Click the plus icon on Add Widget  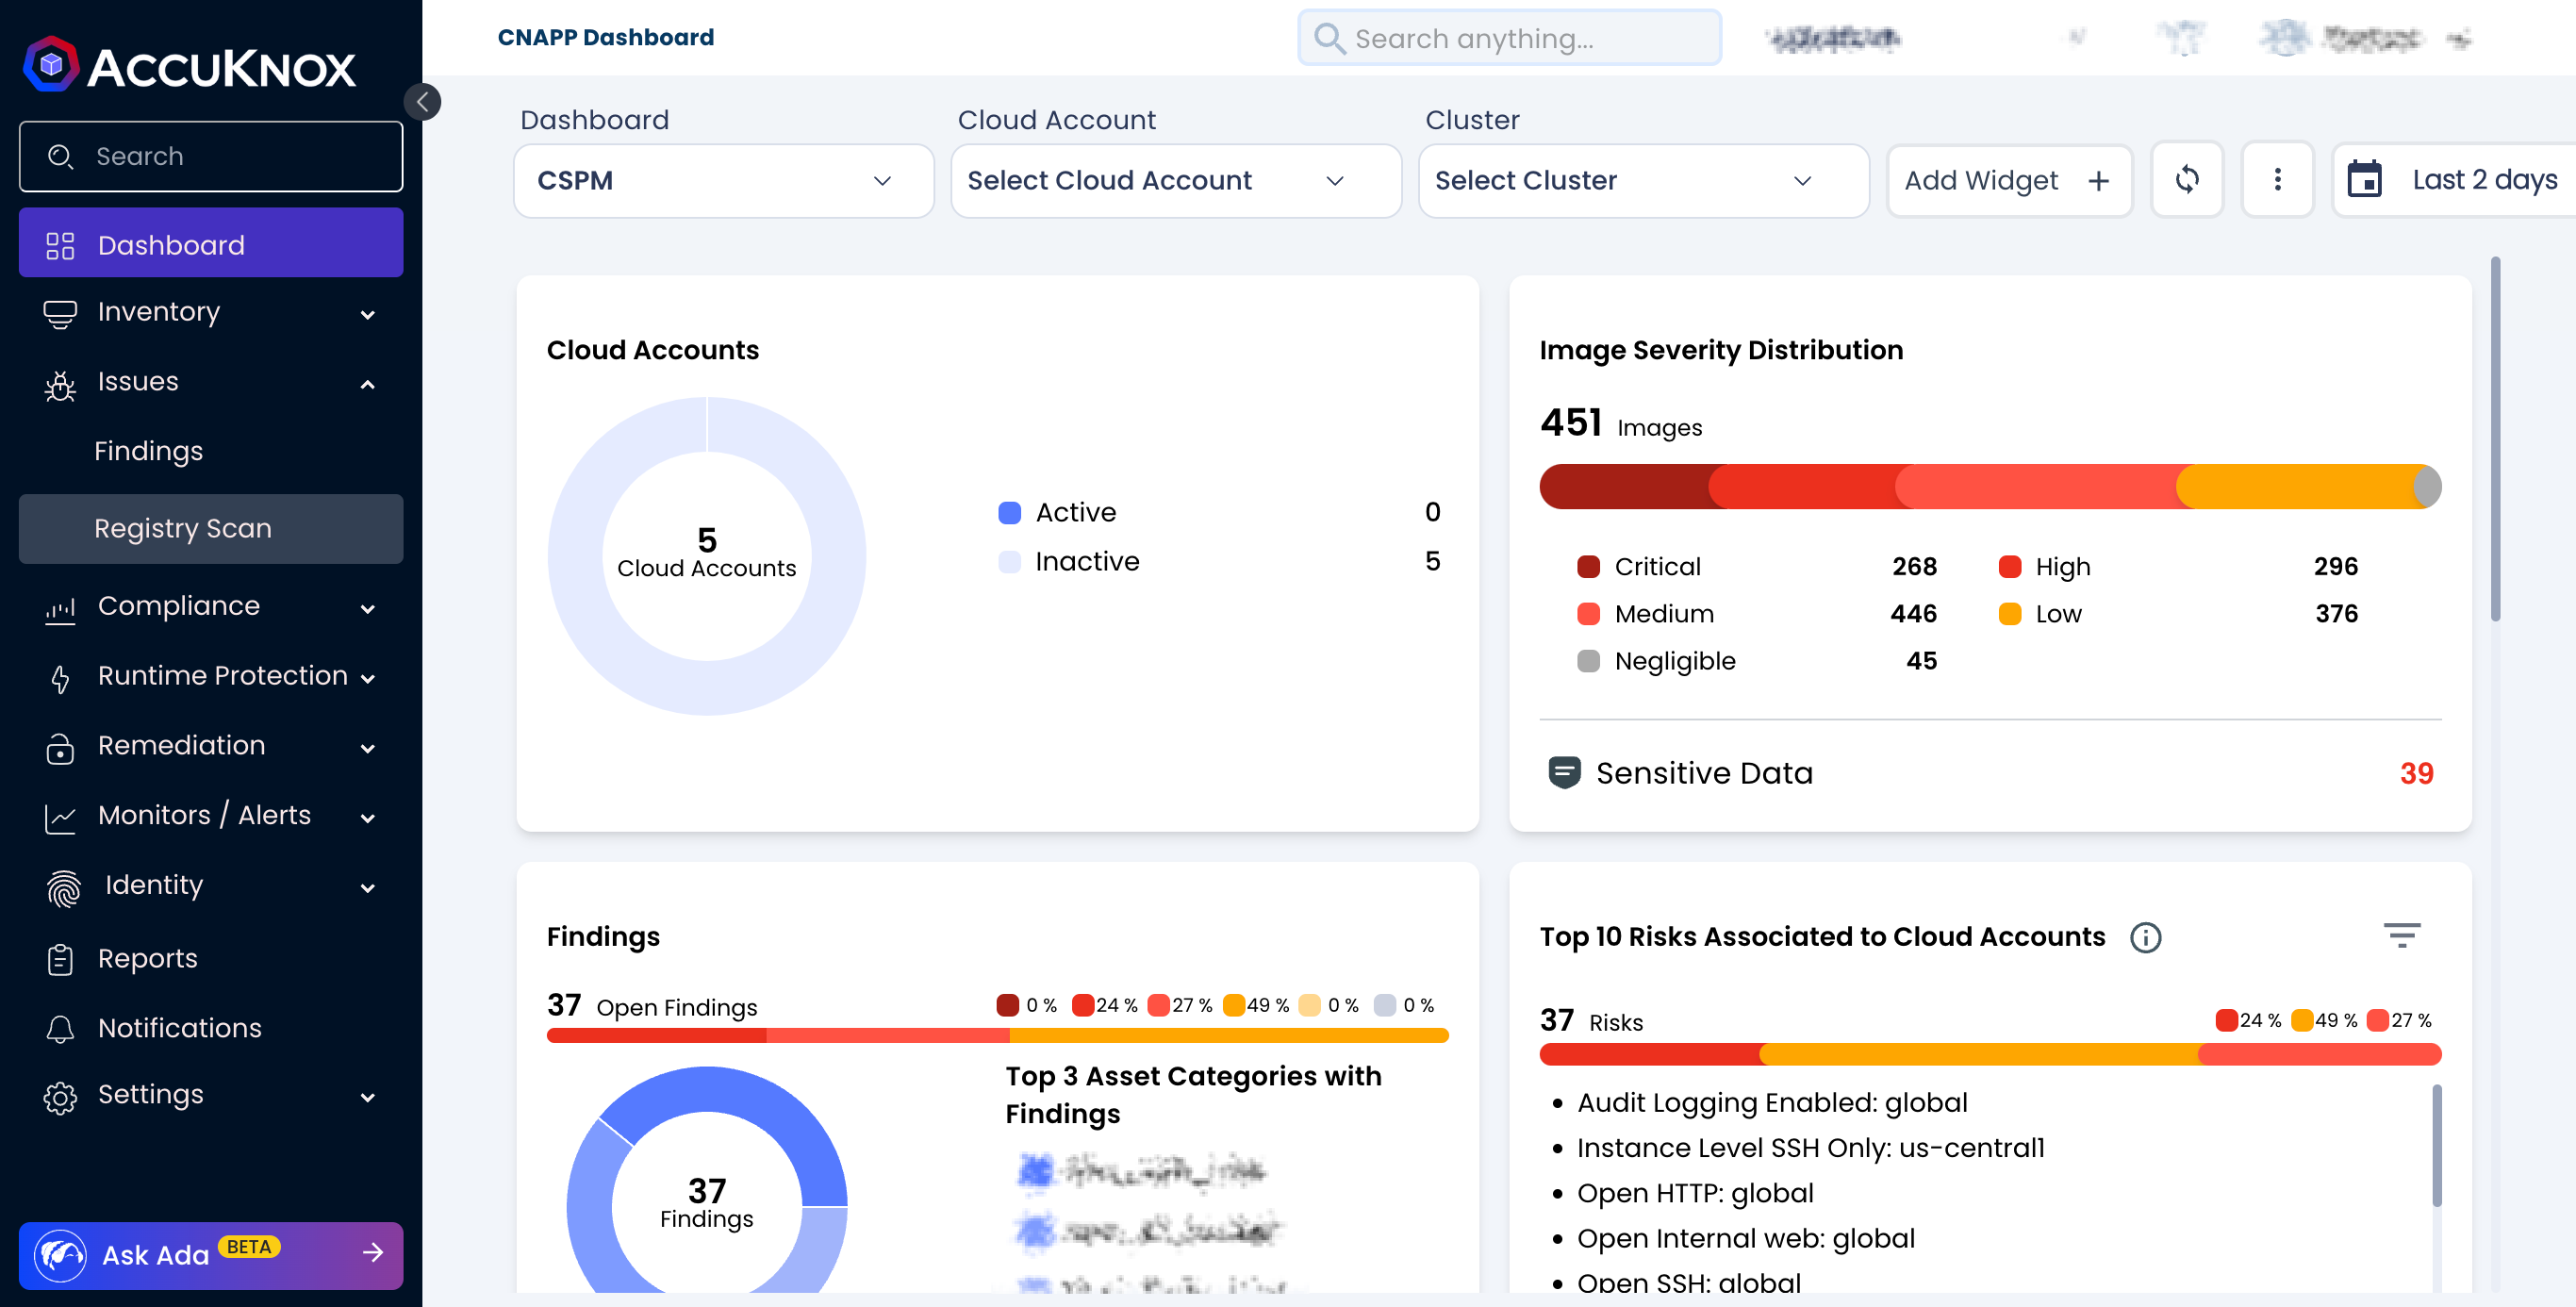point(2098,181)
